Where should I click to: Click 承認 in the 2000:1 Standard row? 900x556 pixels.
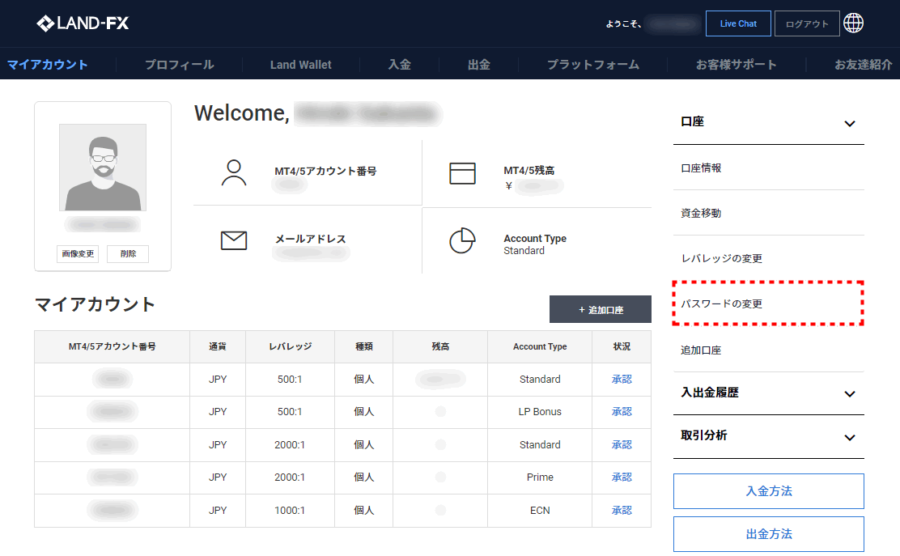point(622,445)
